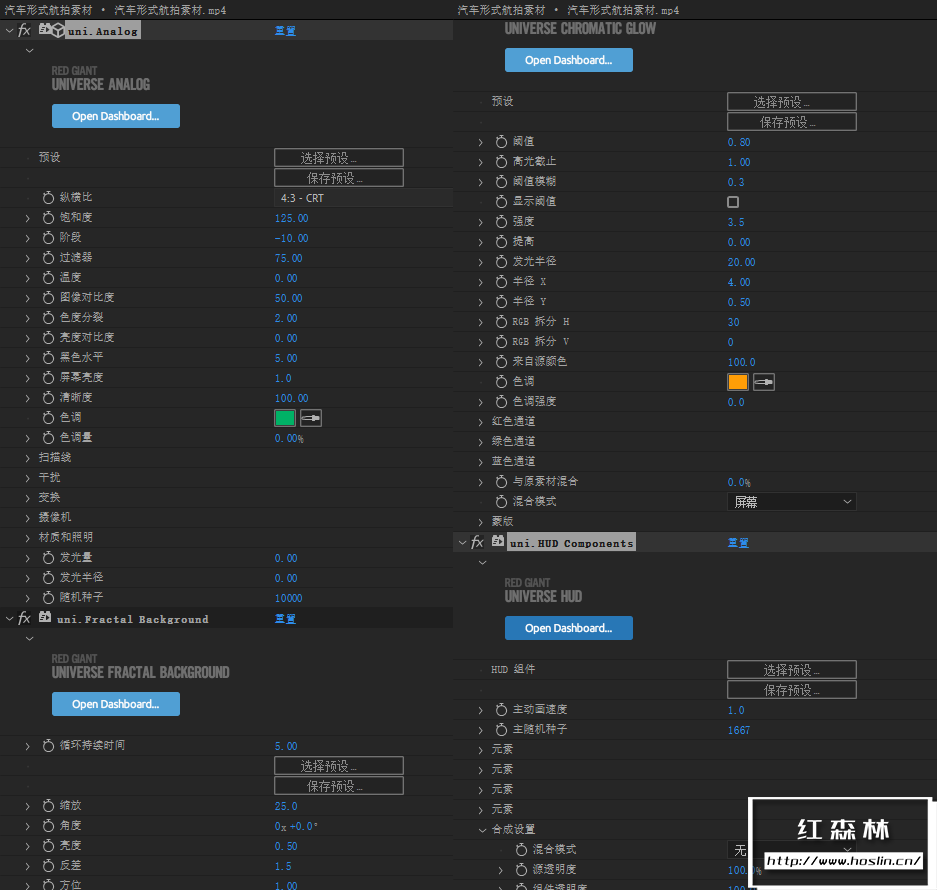Enable stopwatch for 主动画速度
Image resolution: width=937 pixels, height=890 pixels.
(x=501, y=709)
